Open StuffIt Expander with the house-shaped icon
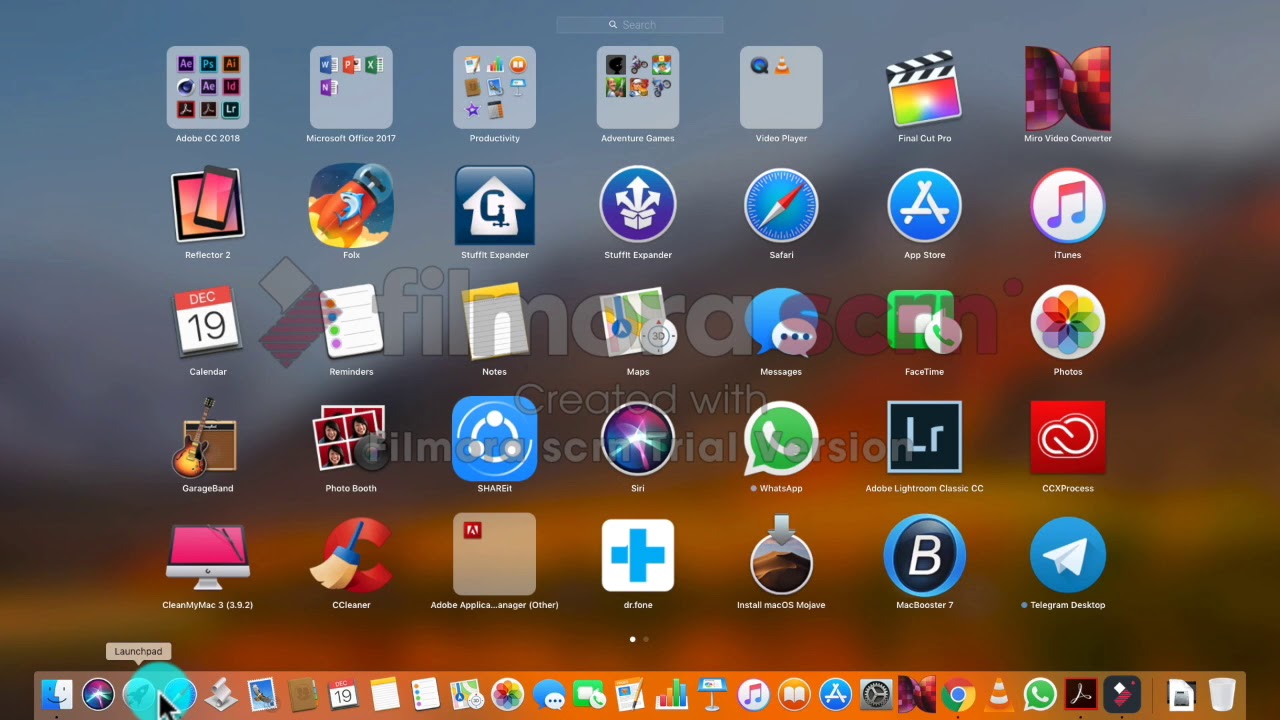1280x720 pixels. tap(494, 205)
